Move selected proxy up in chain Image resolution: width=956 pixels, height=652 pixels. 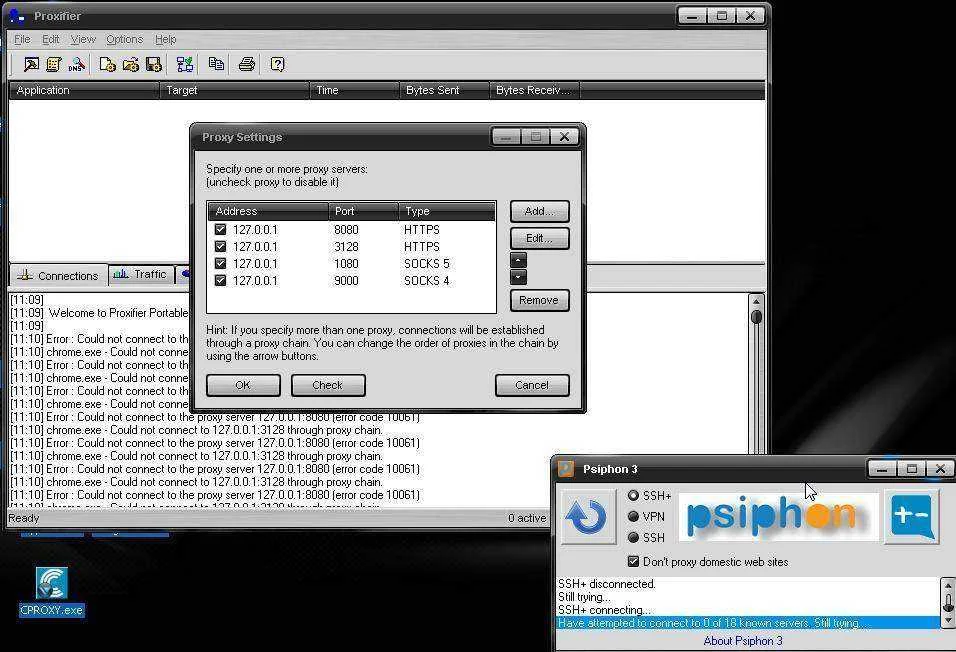(x=518, y=260)
